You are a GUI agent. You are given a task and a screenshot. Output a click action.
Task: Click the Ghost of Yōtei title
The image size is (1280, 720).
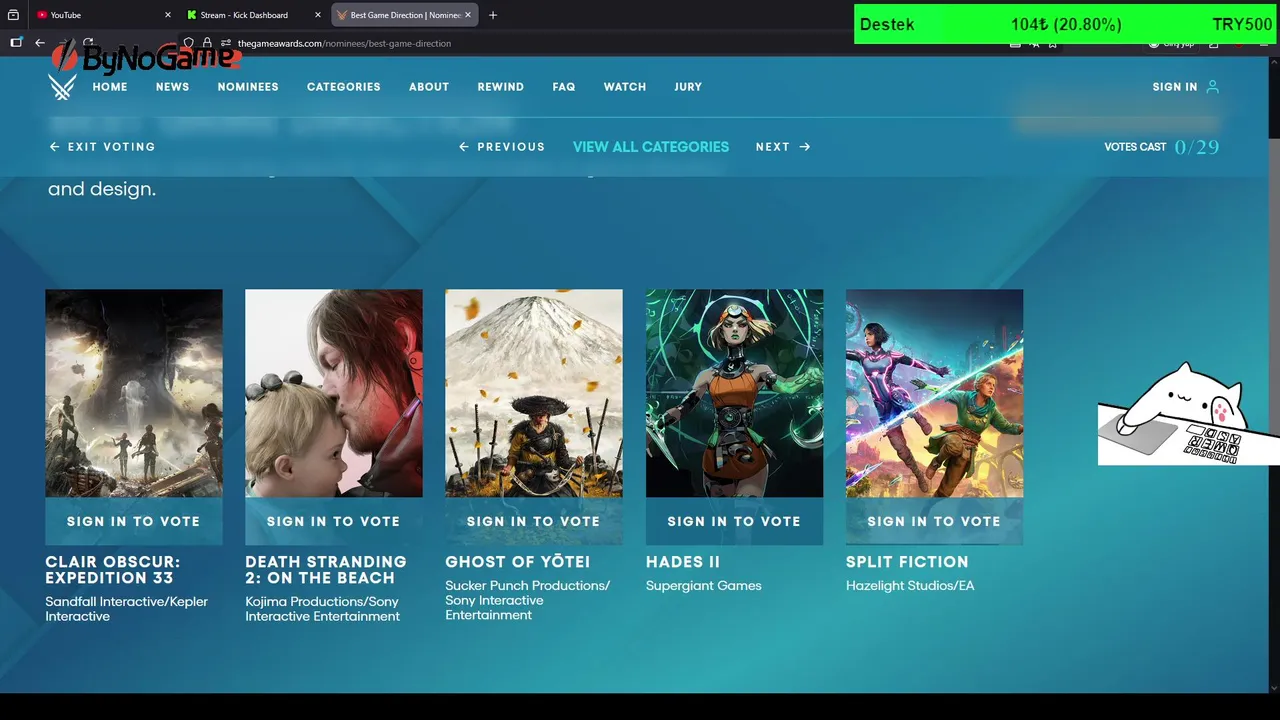click(518, 562)
